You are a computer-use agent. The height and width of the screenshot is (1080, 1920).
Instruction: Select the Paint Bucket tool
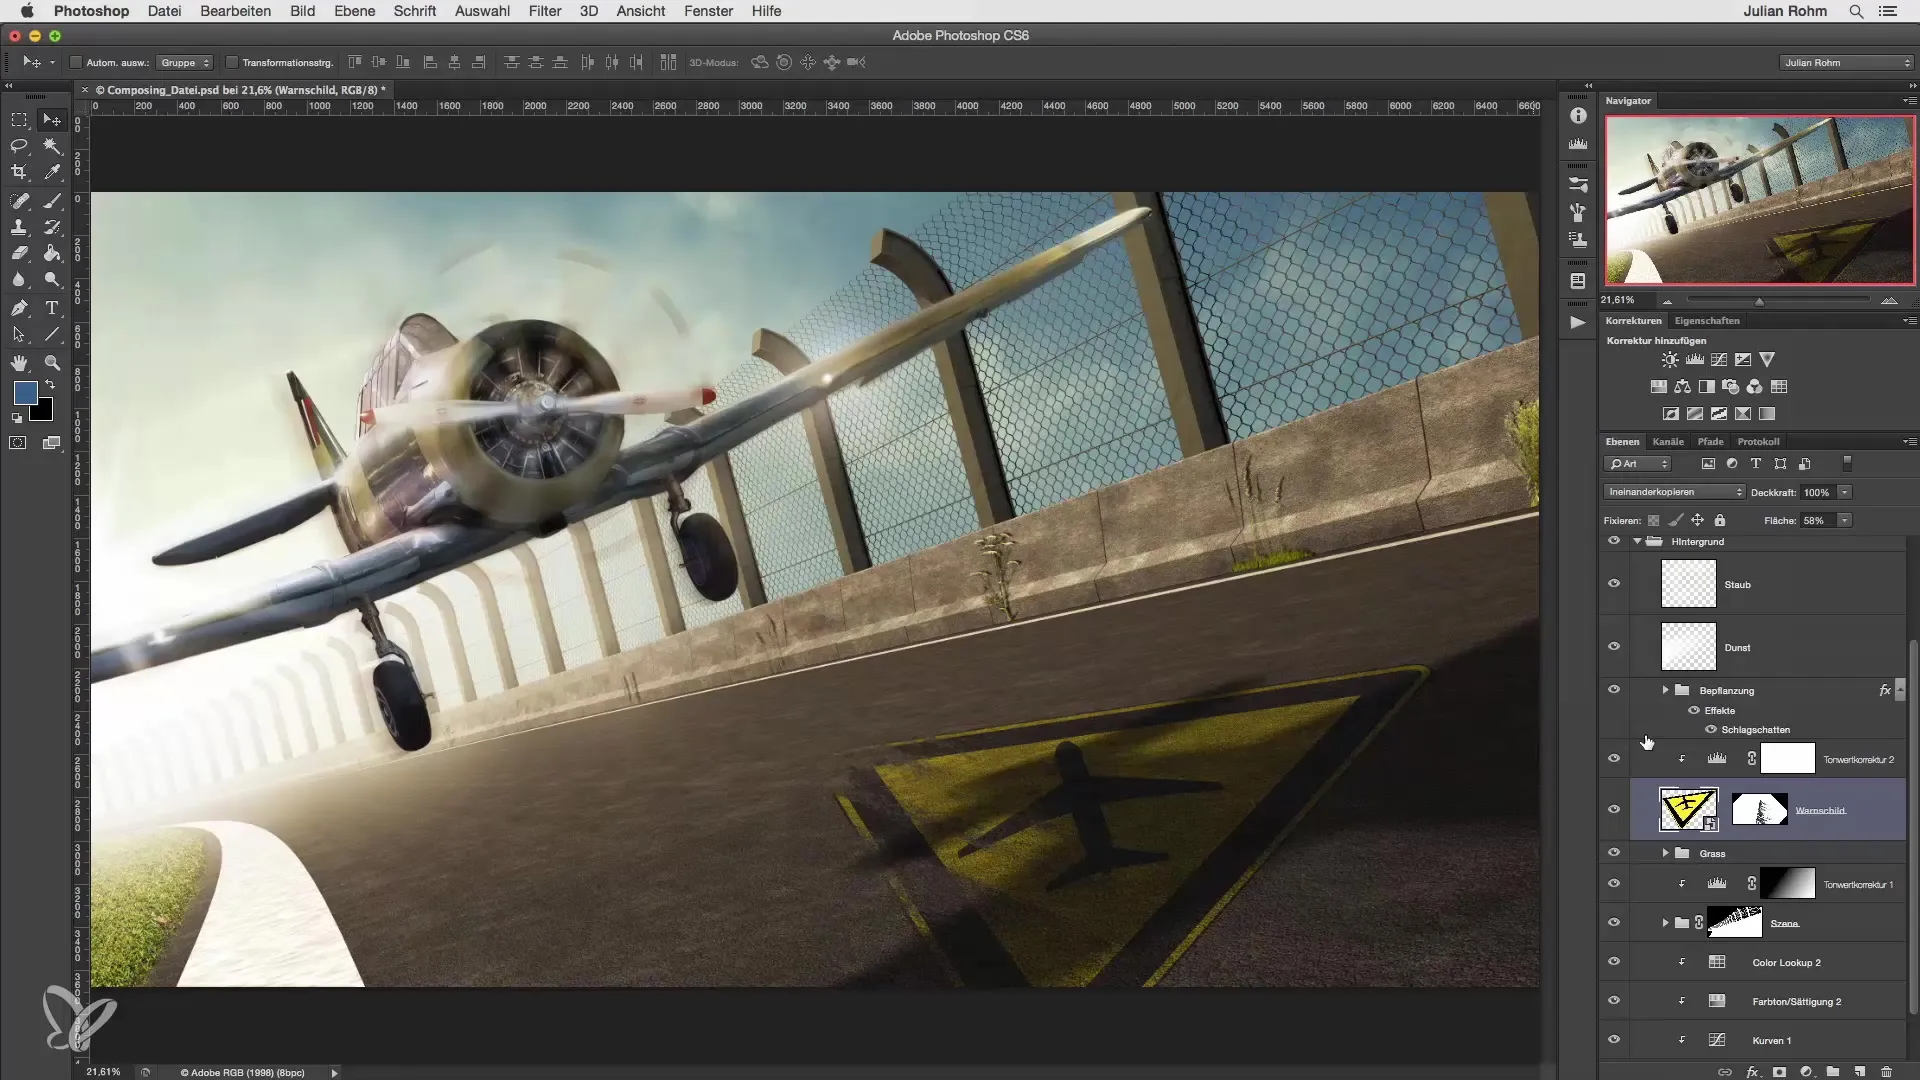pos(52,253)
